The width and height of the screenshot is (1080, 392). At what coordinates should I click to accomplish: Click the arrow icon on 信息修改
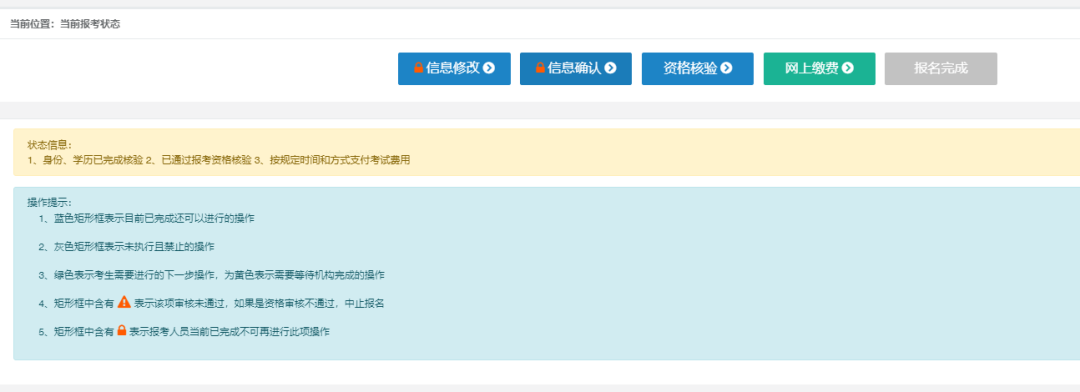click(x=489, y=68)
